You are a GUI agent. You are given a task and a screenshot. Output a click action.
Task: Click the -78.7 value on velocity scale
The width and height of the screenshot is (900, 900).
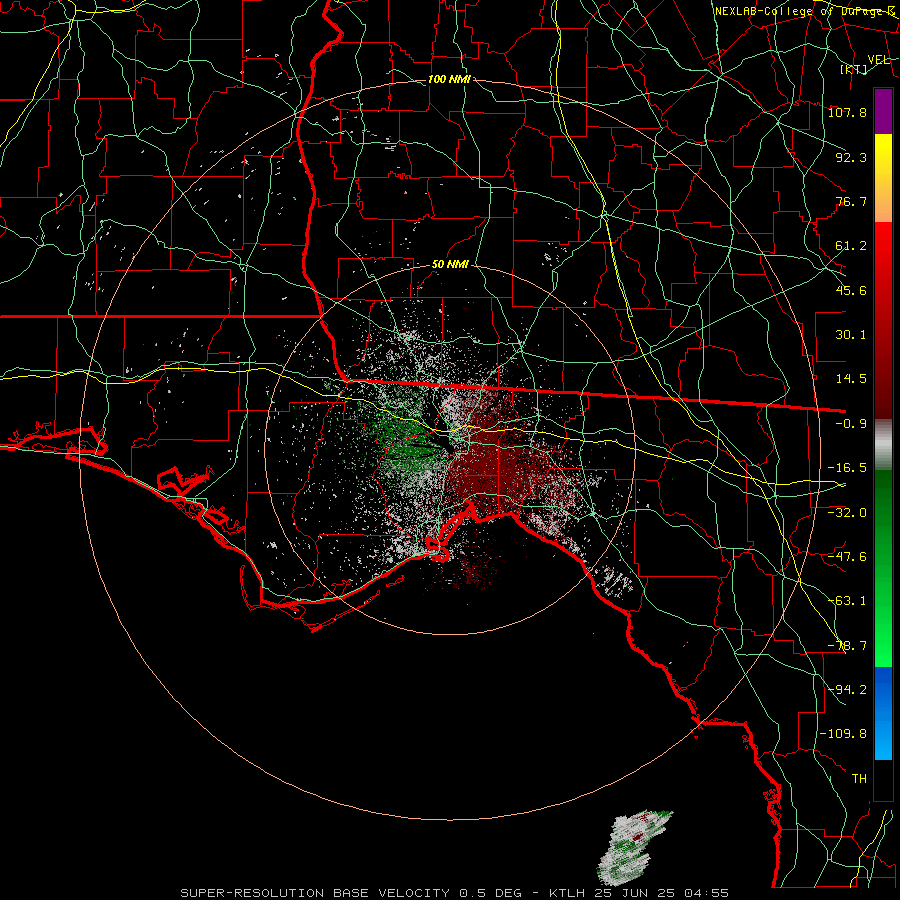847,646
